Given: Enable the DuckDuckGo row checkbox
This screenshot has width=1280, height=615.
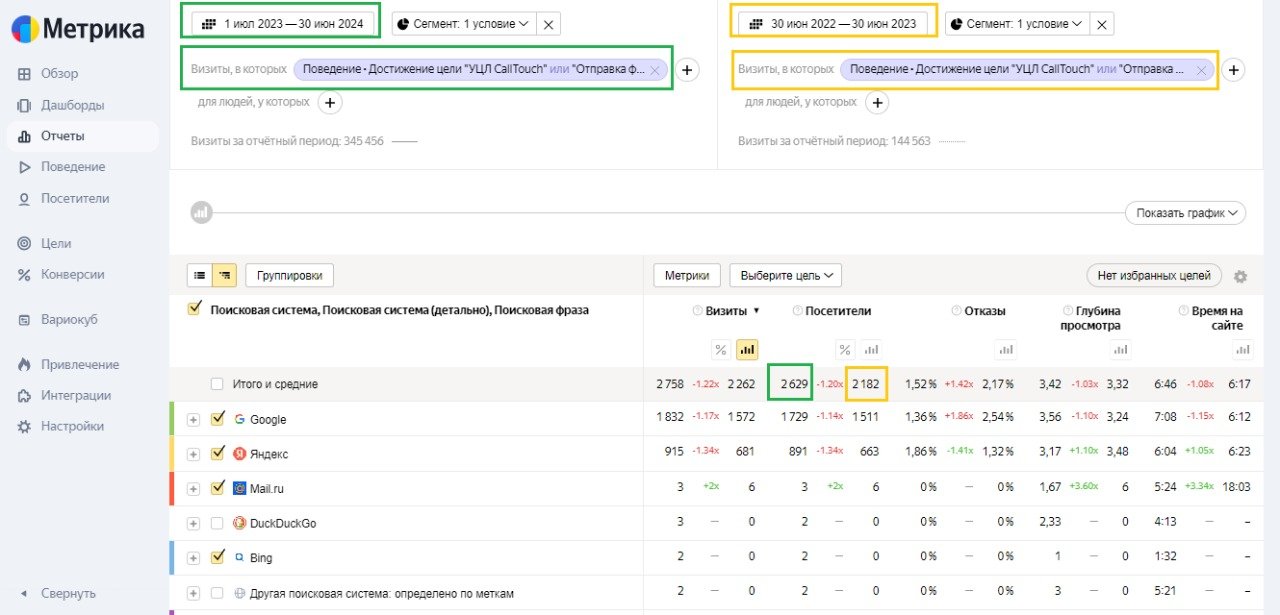Looking at the screenshot, I should coord(218,523).
